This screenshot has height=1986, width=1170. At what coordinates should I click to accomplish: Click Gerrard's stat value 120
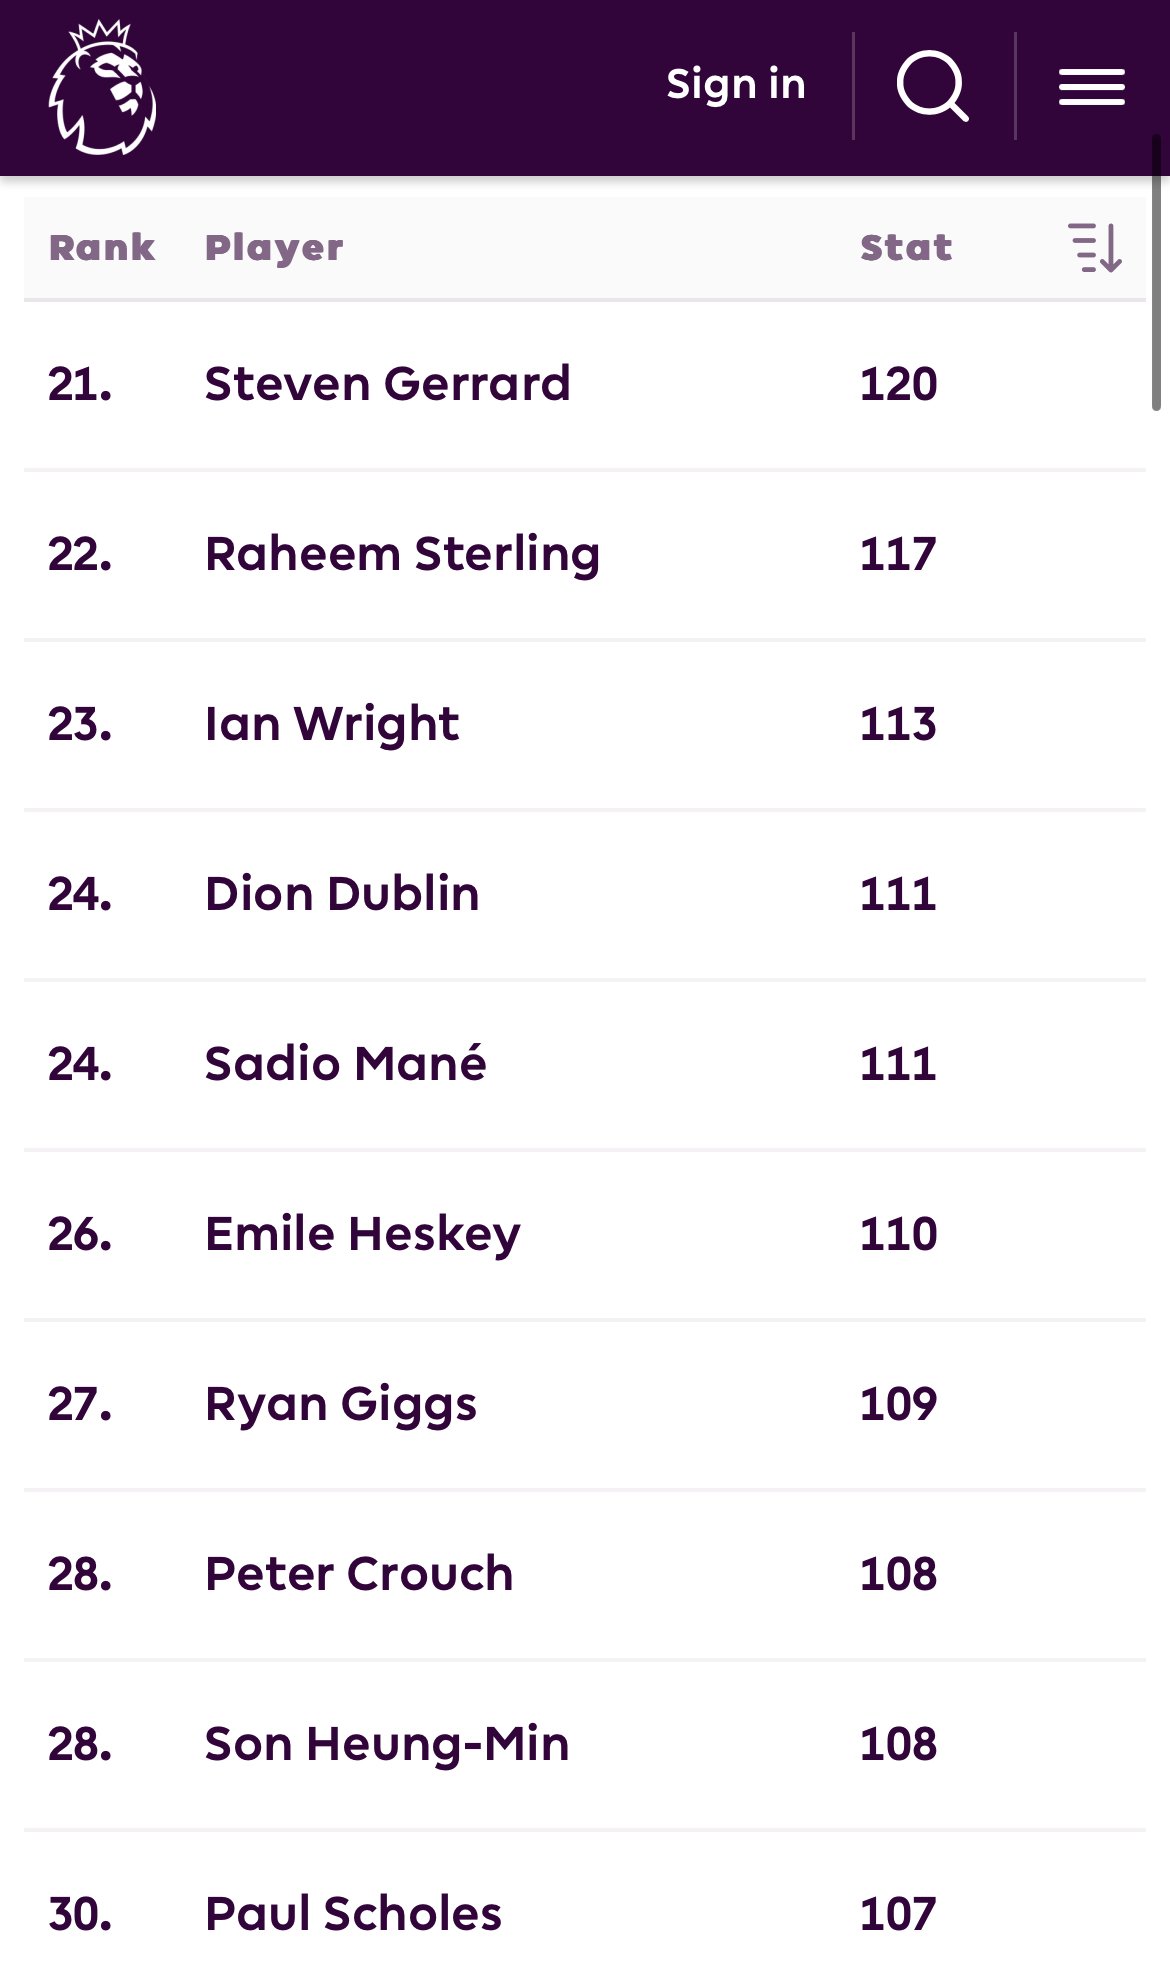(899, 385)
